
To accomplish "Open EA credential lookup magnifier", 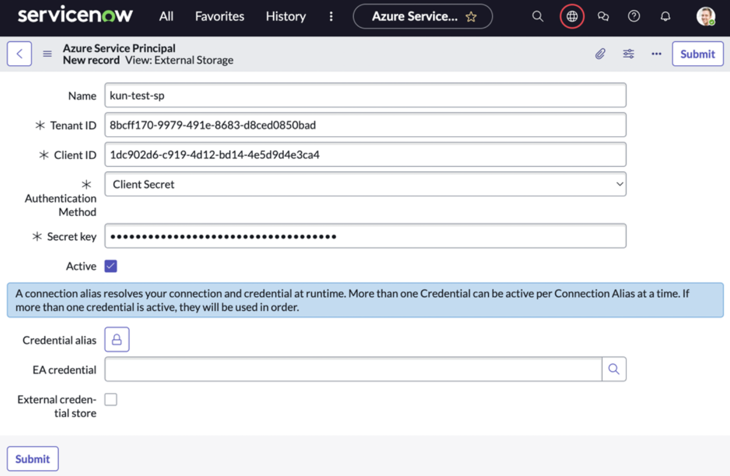I will pos(614,369).
